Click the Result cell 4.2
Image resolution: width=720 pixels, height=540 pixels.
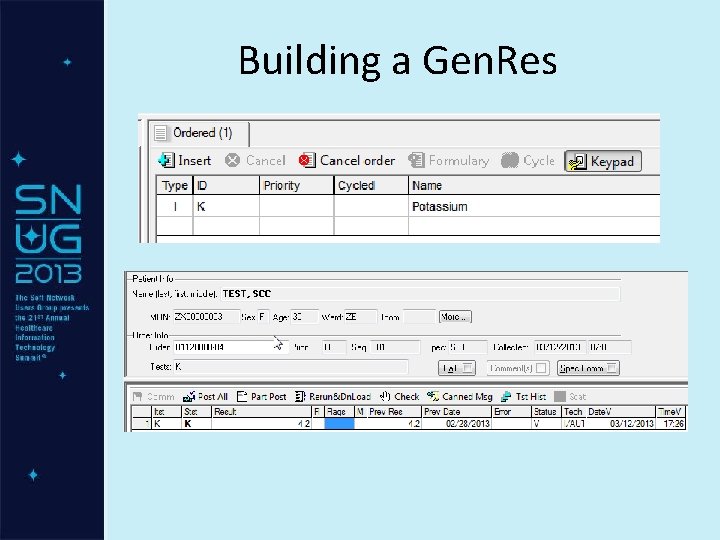click(x=261, y=423)
